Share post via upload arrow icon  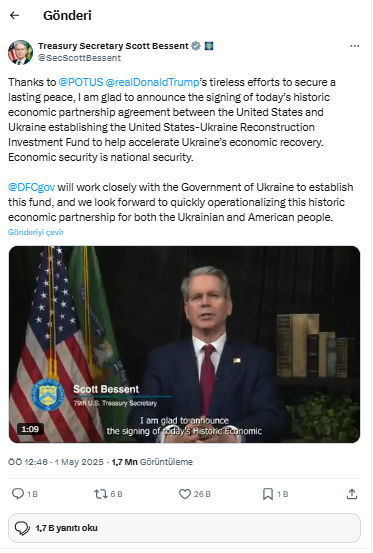351,494
